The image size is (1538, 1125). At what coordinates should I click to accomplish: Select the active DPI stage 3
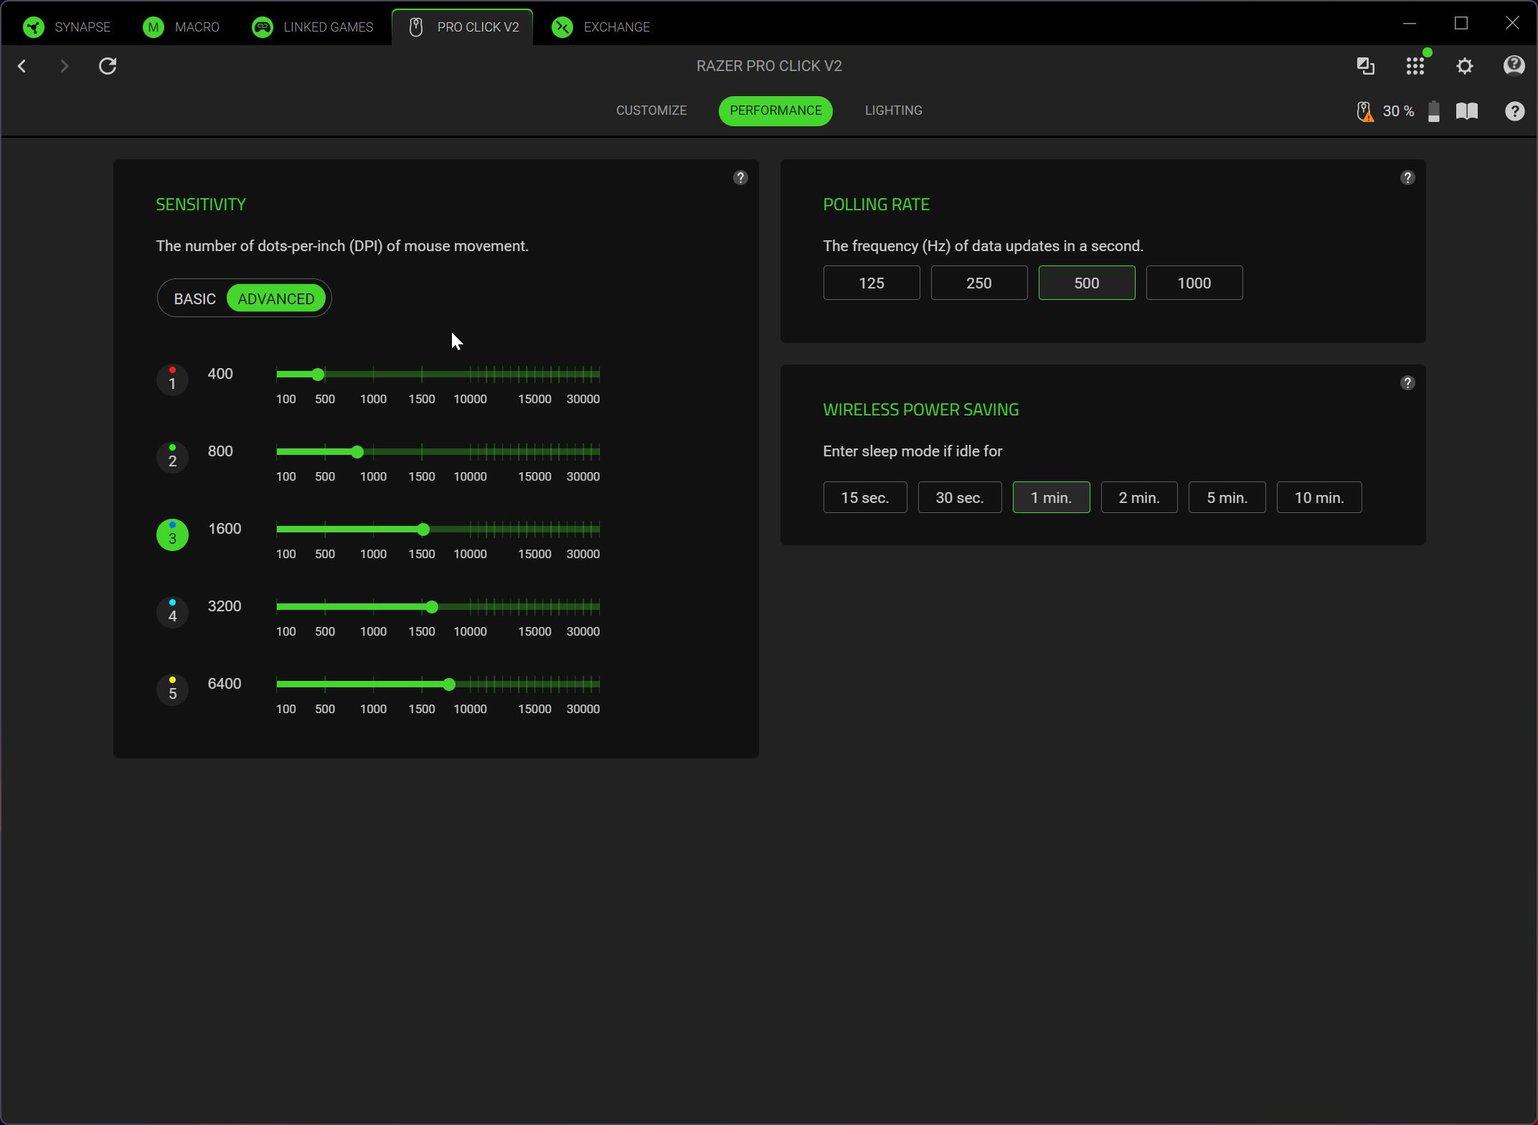click(x=172, y=535)
